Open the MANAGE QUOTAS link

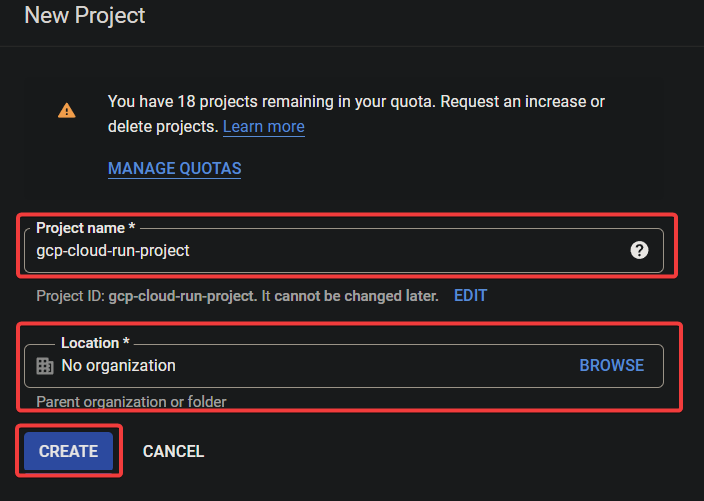tap(175, 168)
